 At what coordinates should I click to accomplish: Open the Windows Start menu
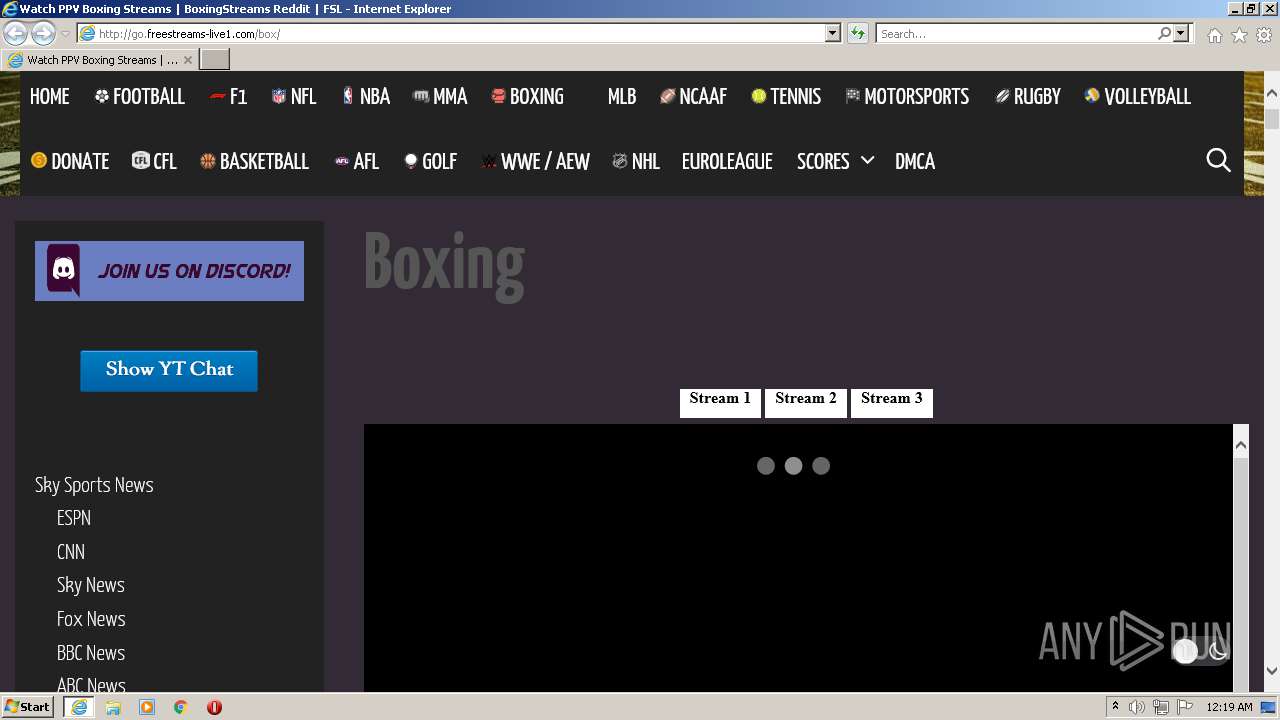(28, 707)
